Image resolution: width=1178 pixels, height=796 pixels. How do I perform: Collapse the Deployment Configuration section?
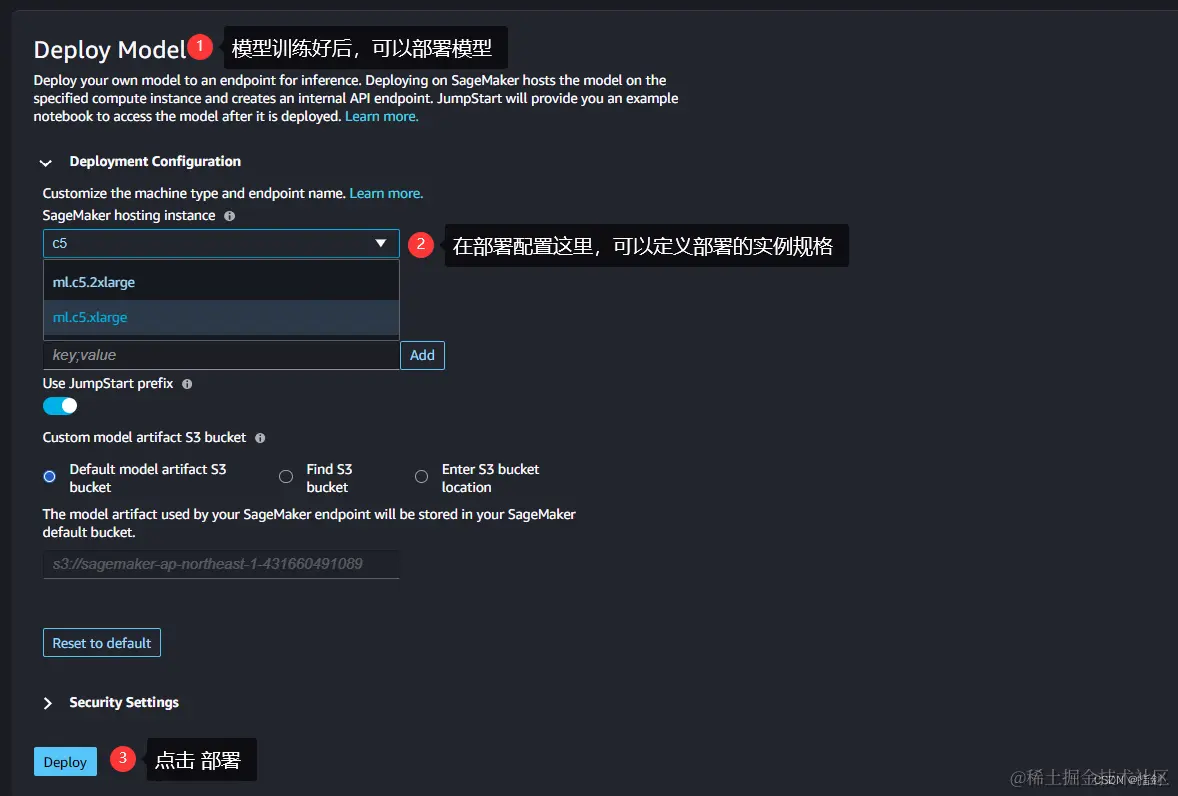(46, 162)
